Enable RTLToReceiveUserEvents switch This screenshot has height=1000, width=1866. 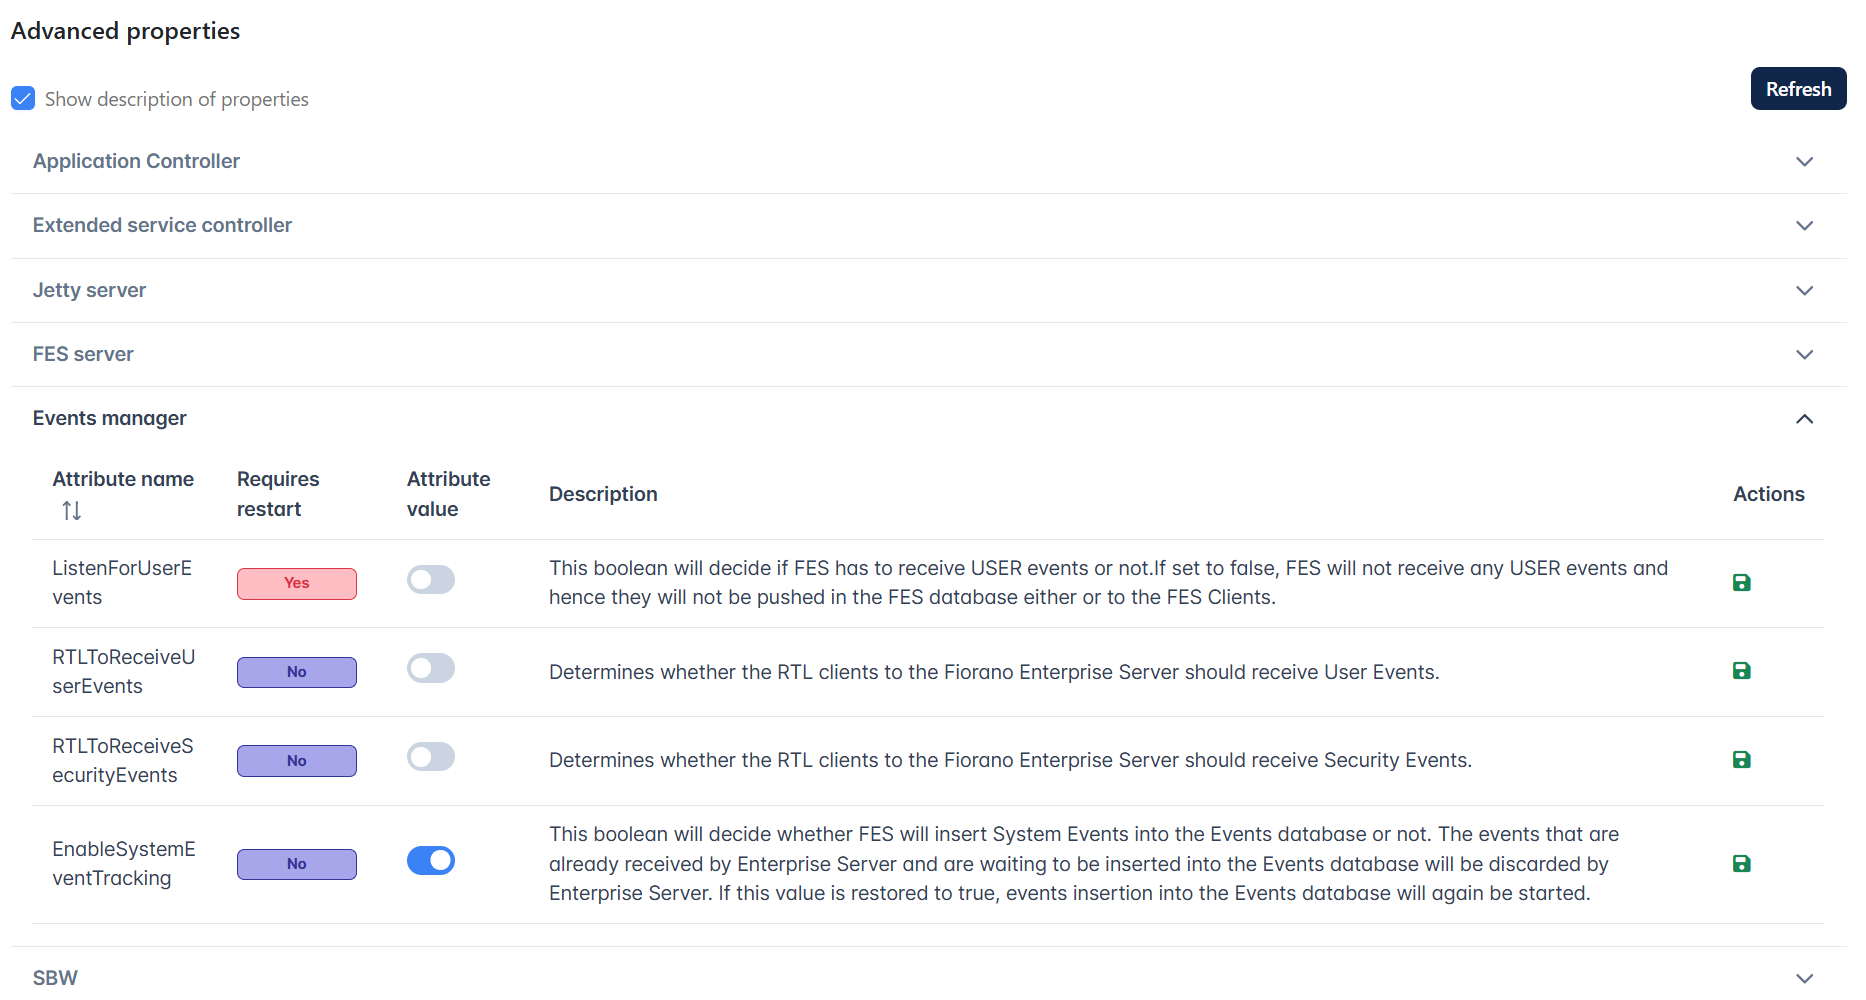click(x=431, y=668)
